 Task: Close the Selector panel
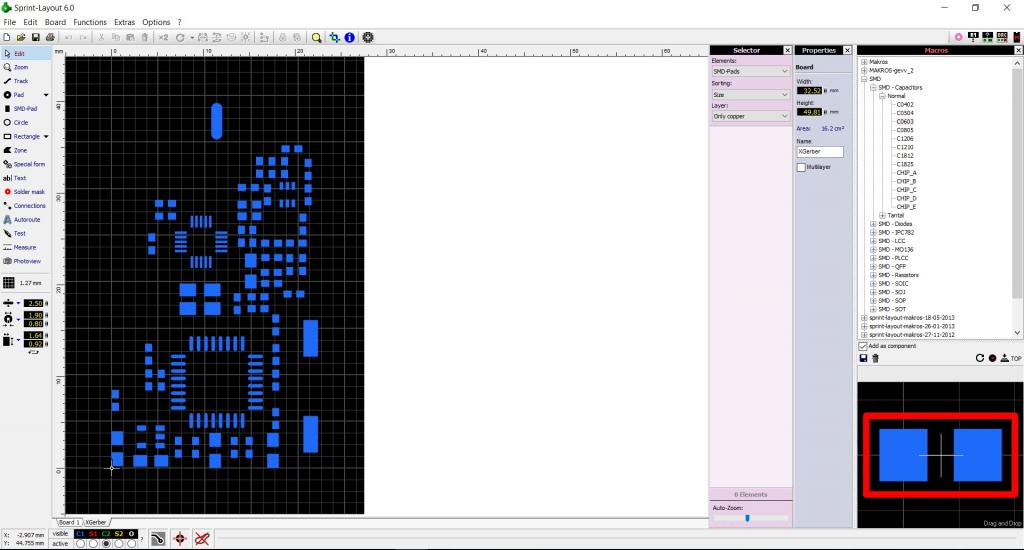point(788,50)
